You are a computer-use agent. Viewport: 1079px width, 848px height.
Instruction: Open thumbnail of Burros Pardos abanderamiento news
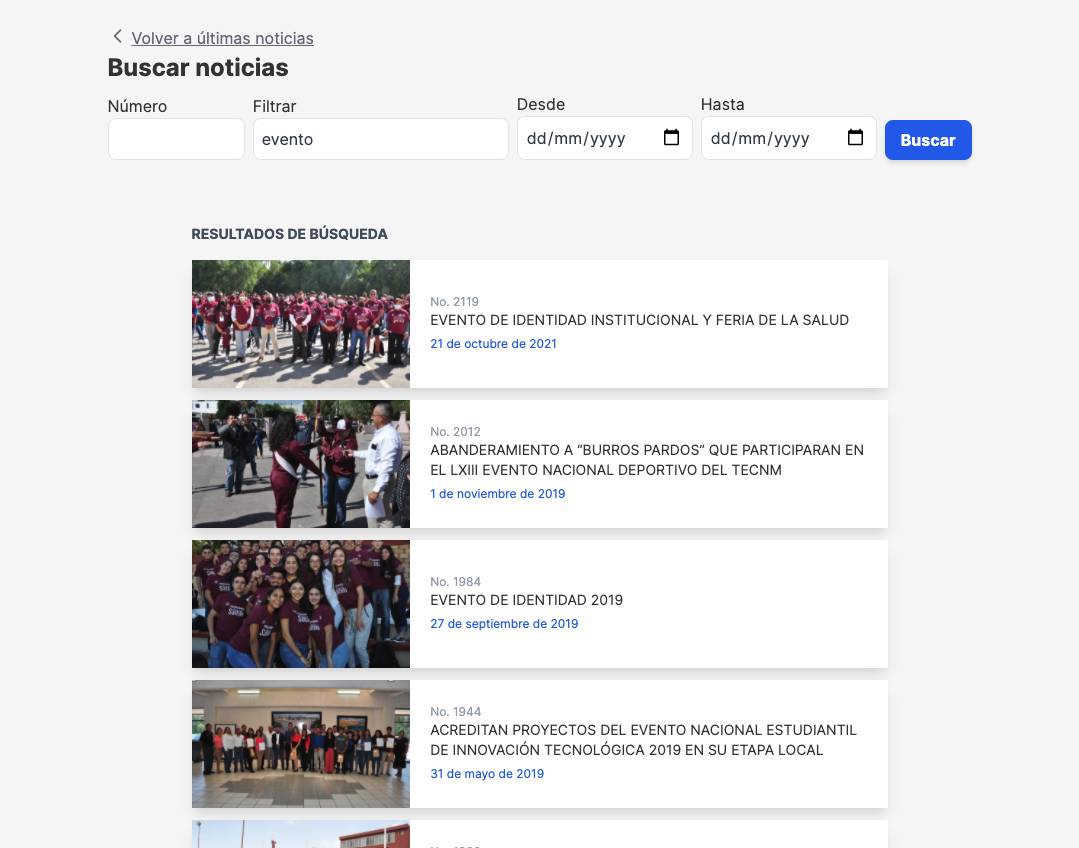301,464
